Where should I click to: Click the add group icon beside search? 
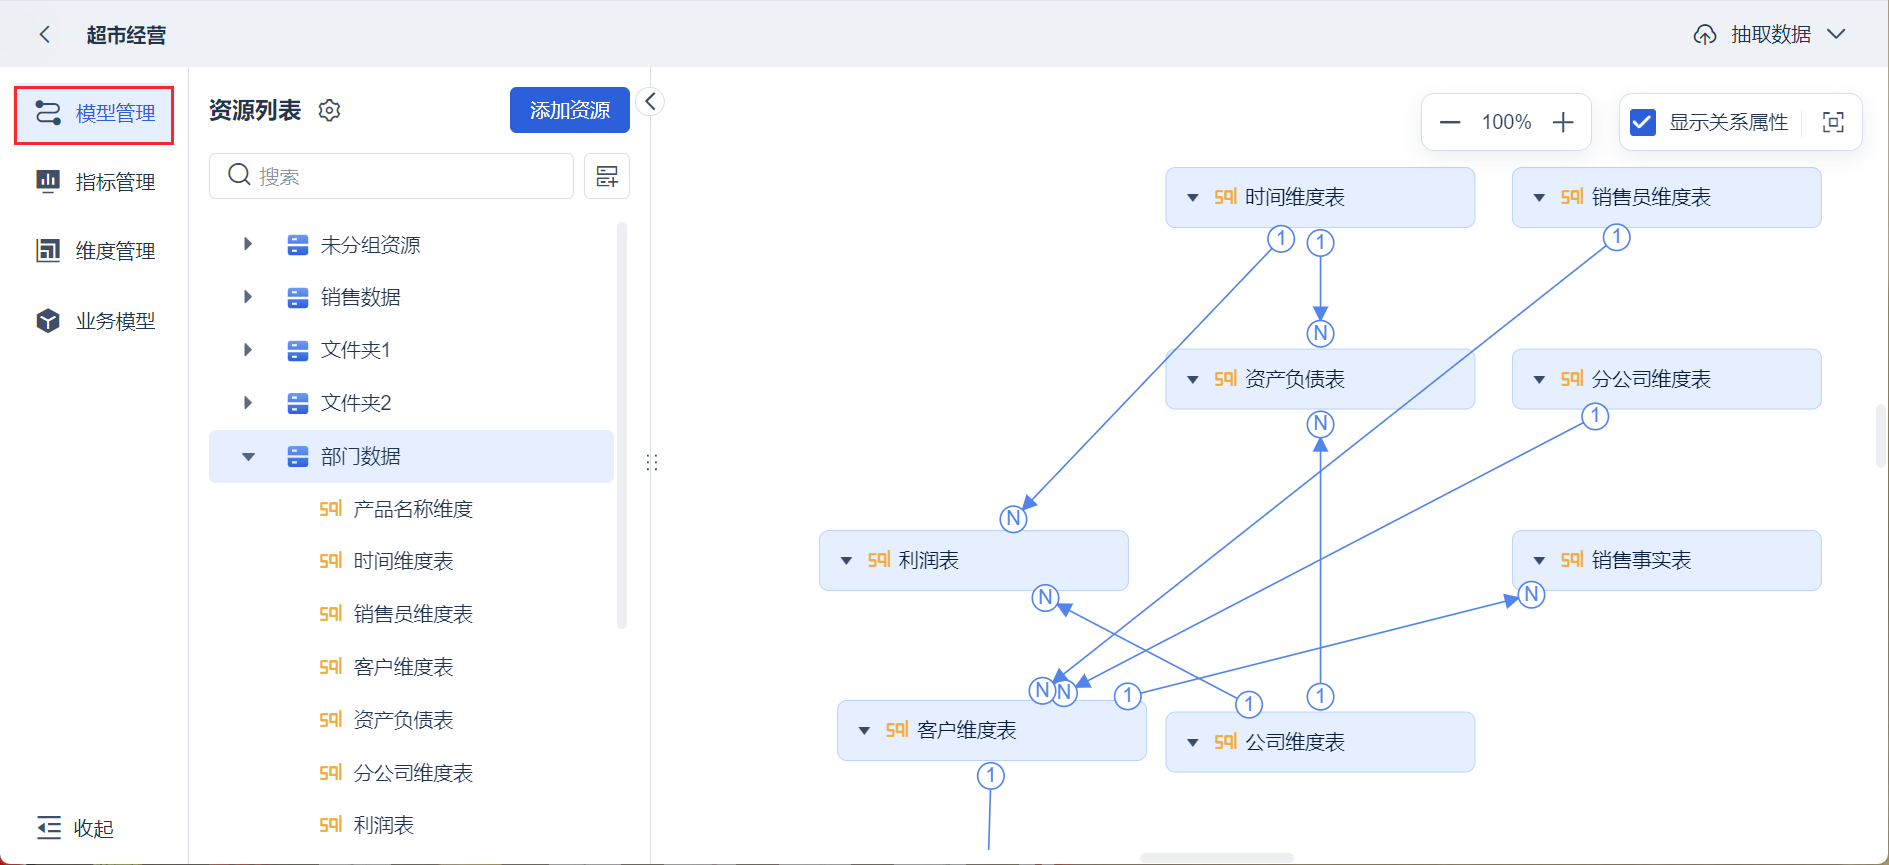(607, 176)
